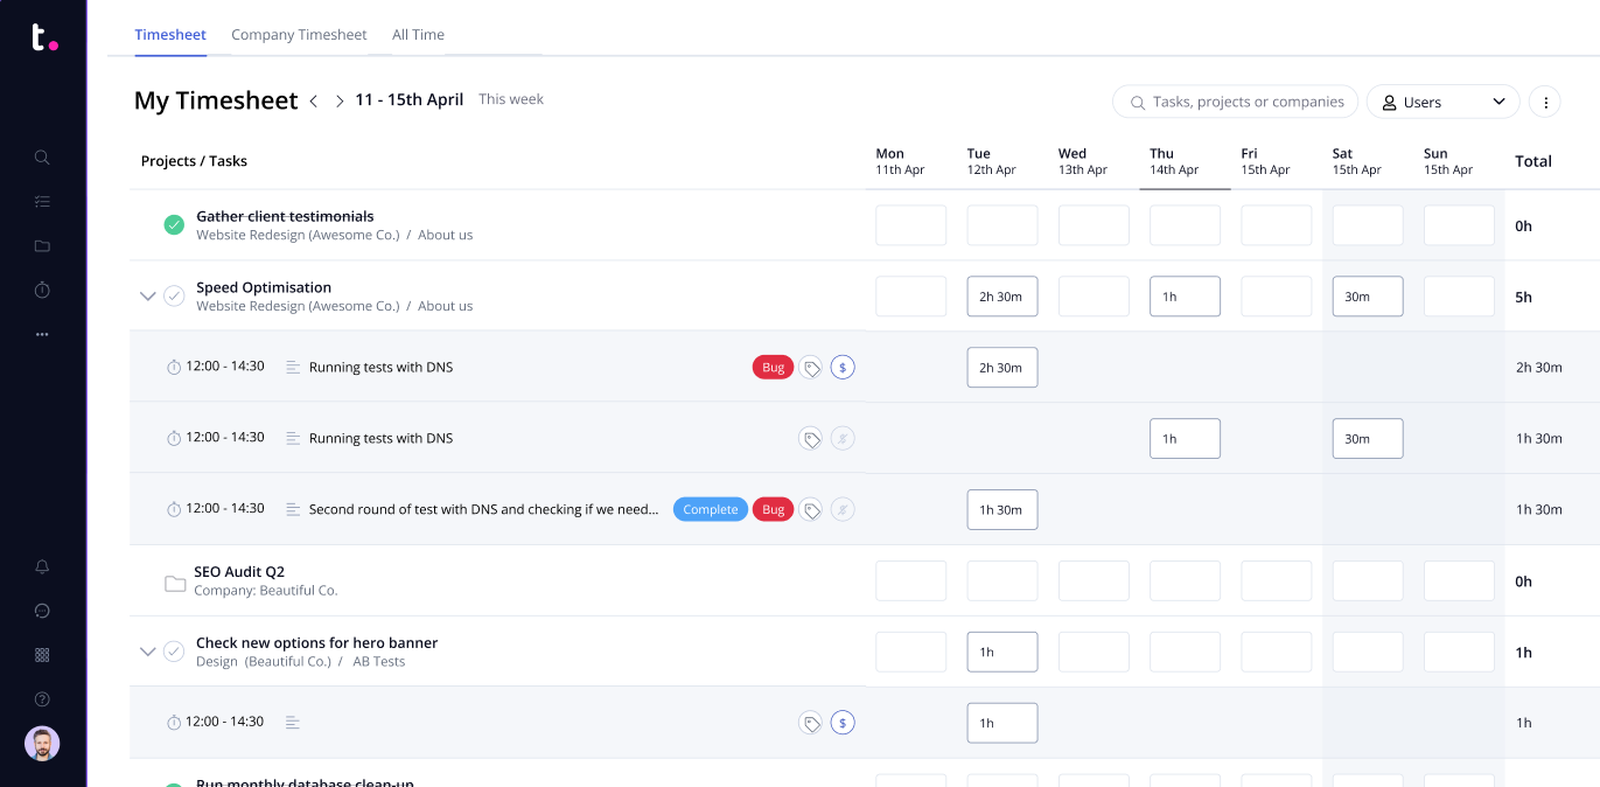Open search from the left sidebar

(42, 157)
